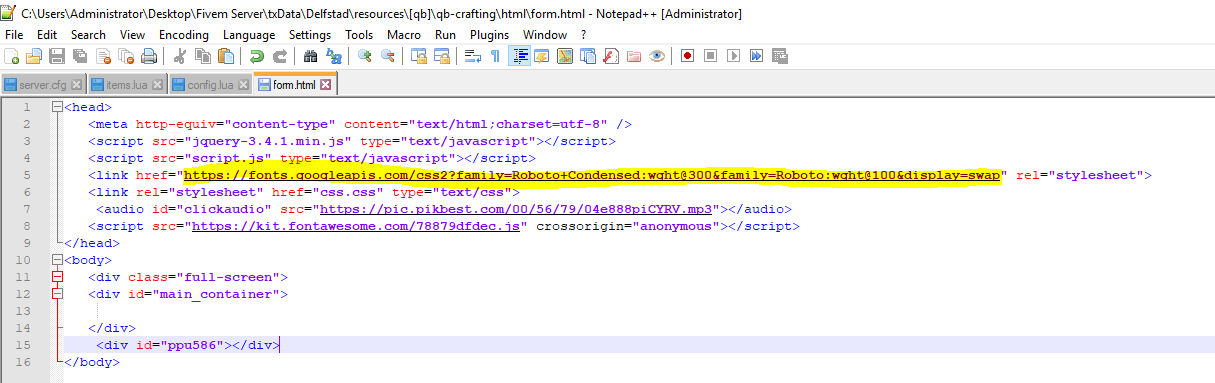Close the server.cfg tab

(76, 85)
